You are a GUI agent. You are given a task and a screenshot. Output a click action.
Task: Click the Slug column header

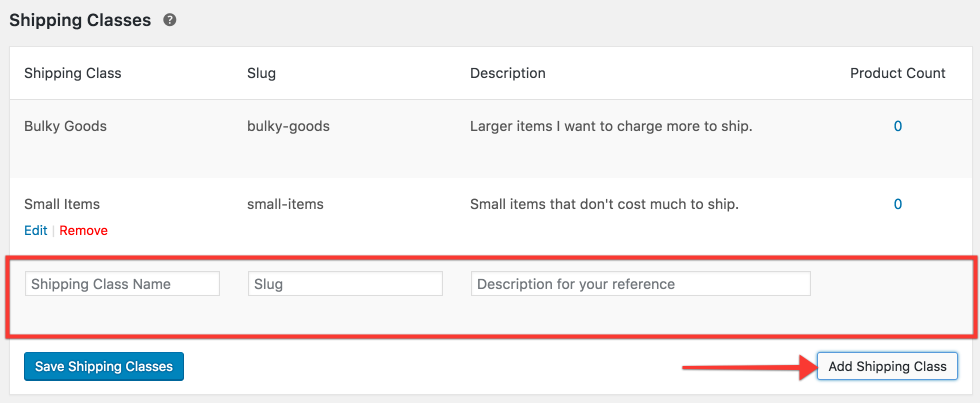pyautogui.click(x=262, y=73)
